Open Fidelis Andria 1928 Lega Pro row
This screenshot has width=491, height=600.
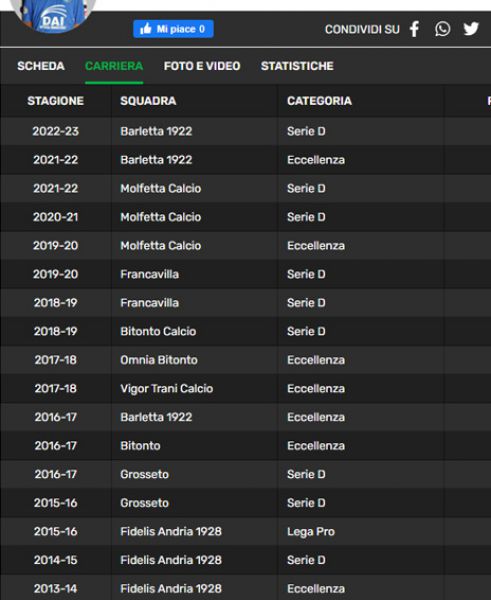pos(245,532)
